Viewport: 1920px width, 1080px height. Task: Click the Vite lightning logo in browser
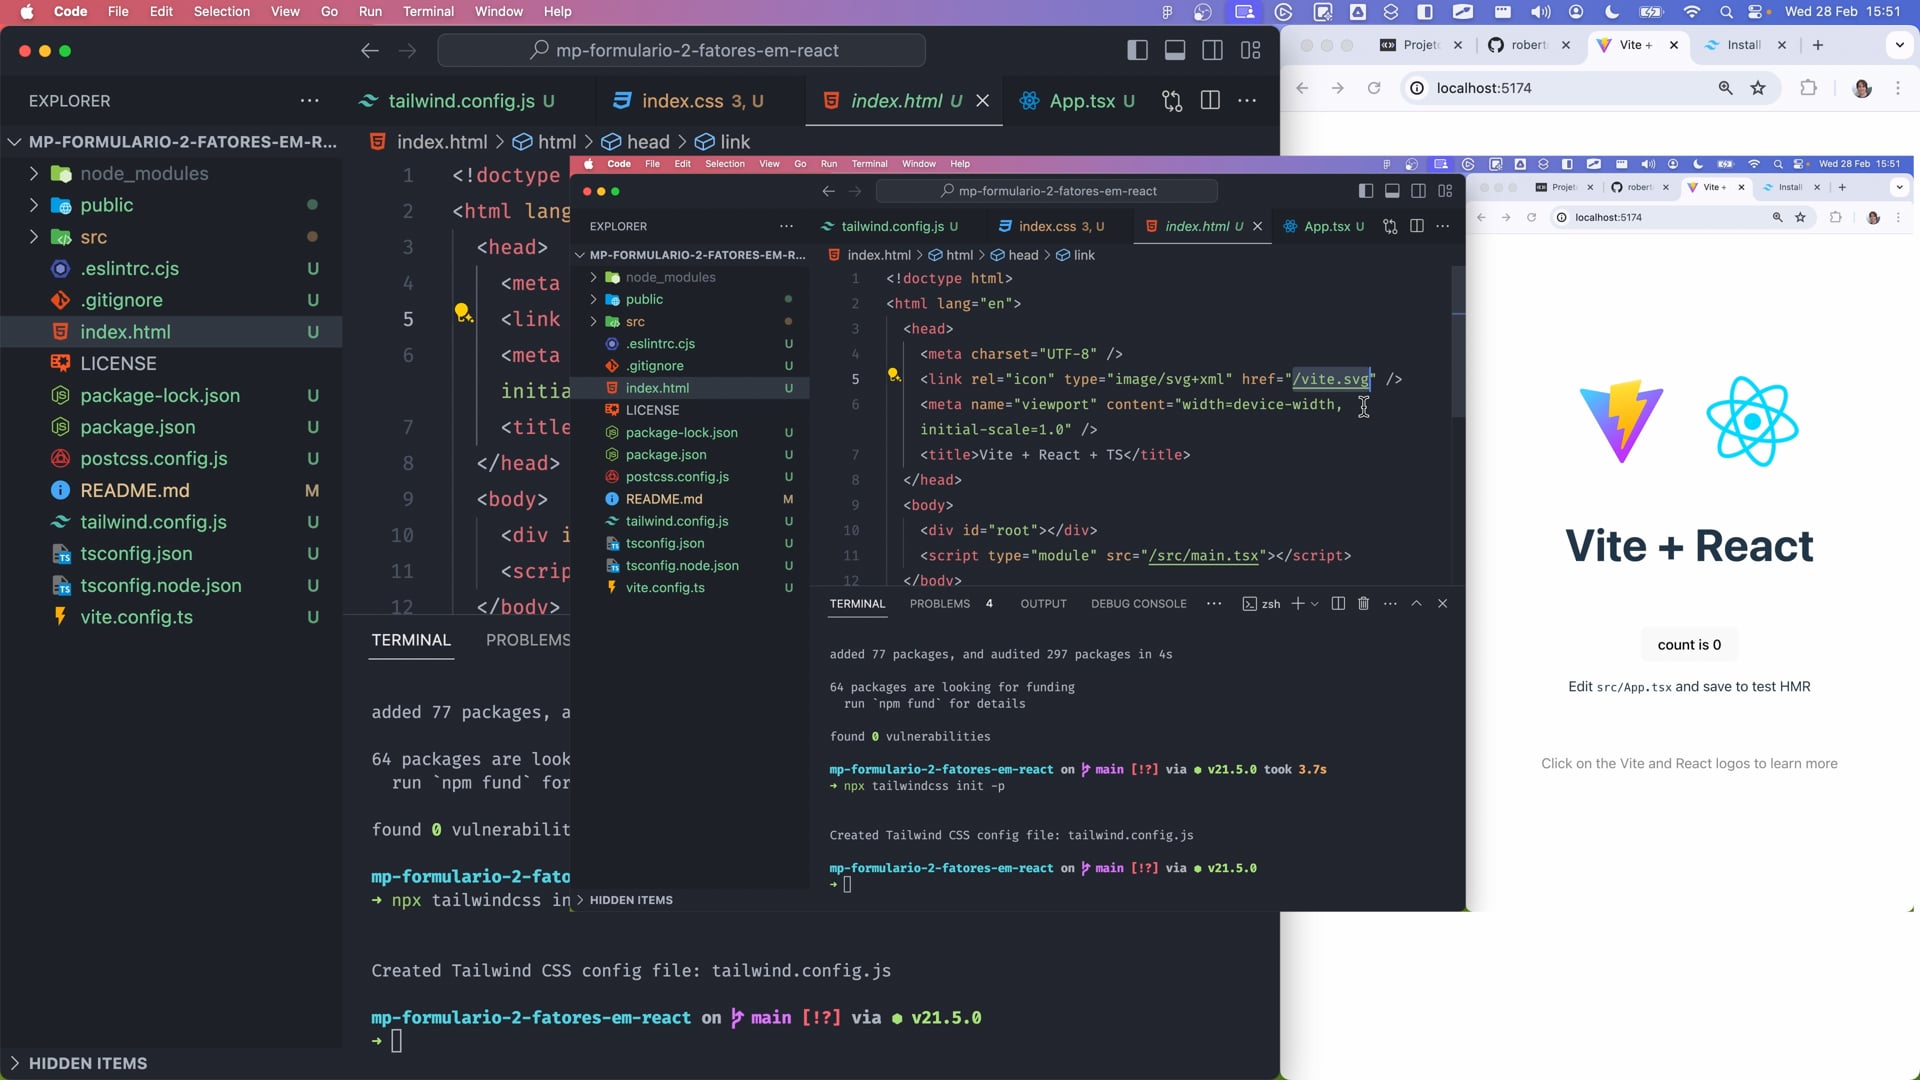click(1620, 421)
